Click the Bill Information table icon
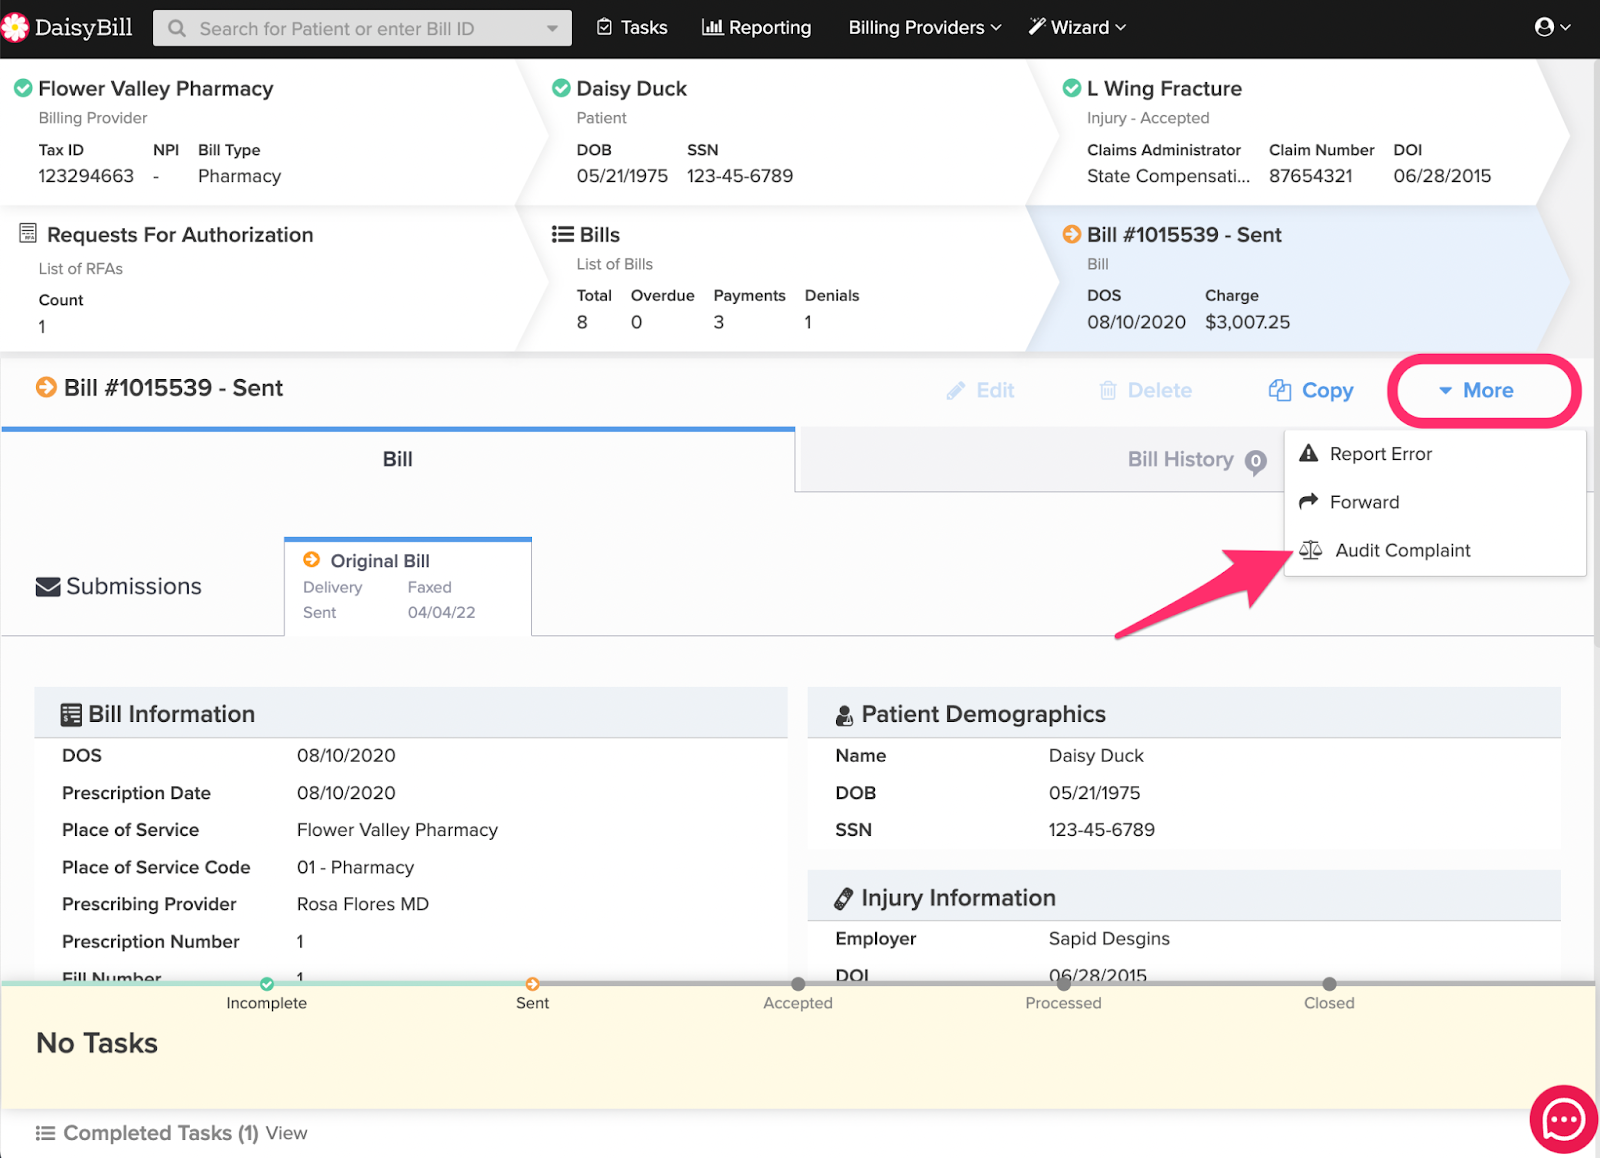The image size is (1600, 1158). pos(71,714)
